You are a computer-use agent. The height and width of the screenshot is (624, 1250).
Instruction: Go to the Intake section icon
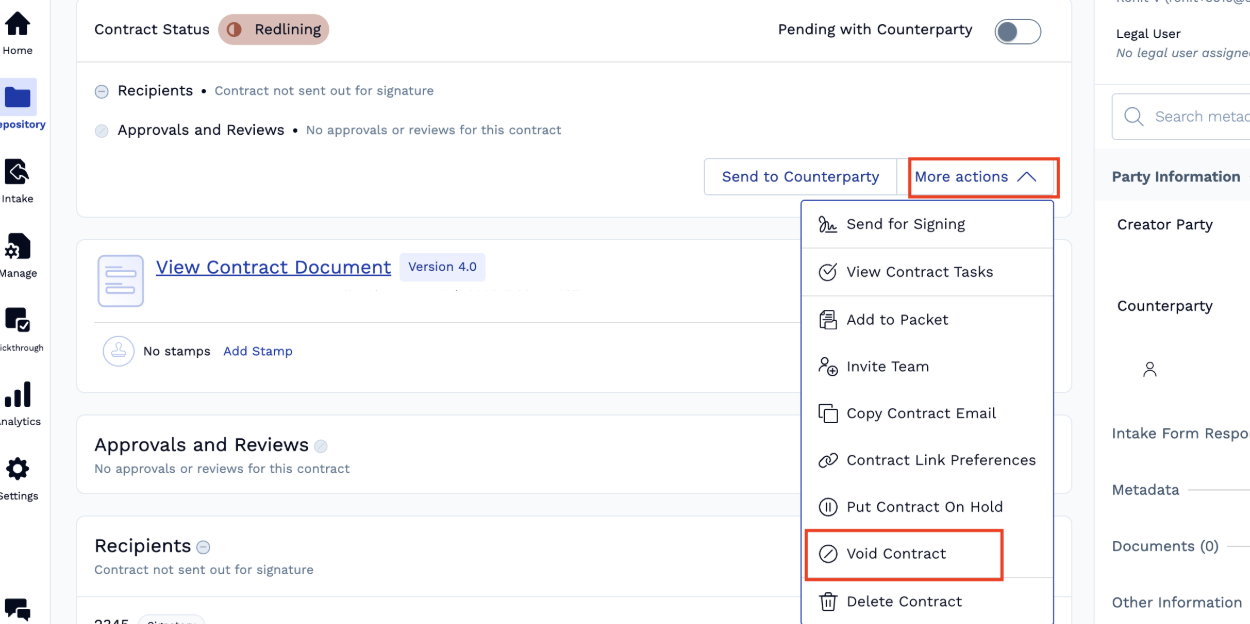point(18,172)
